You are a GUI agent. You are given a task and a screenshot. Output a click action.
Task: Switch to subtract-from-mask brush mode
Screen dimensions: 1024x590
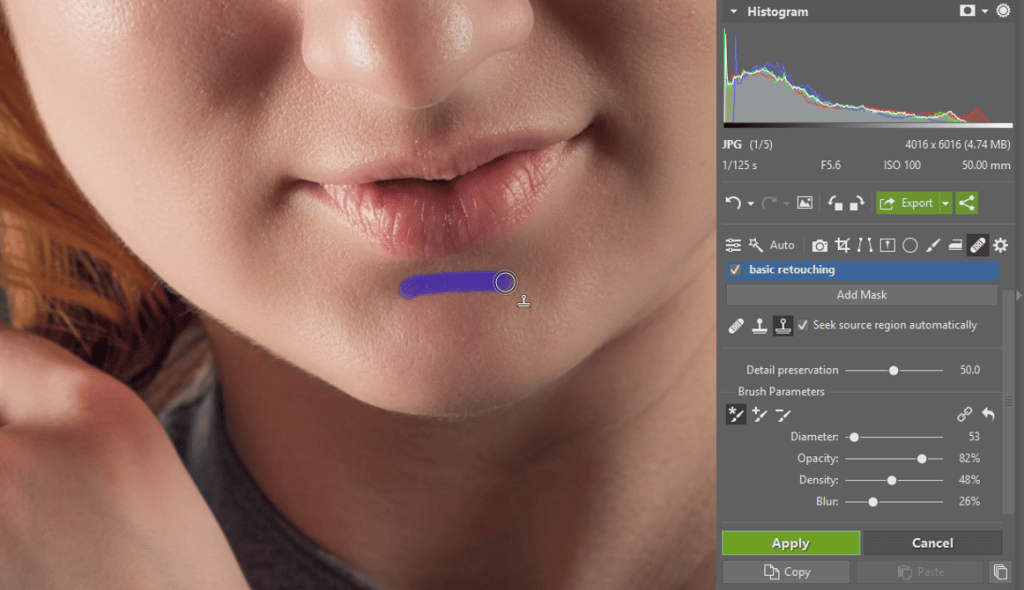(x=783, y=414)
